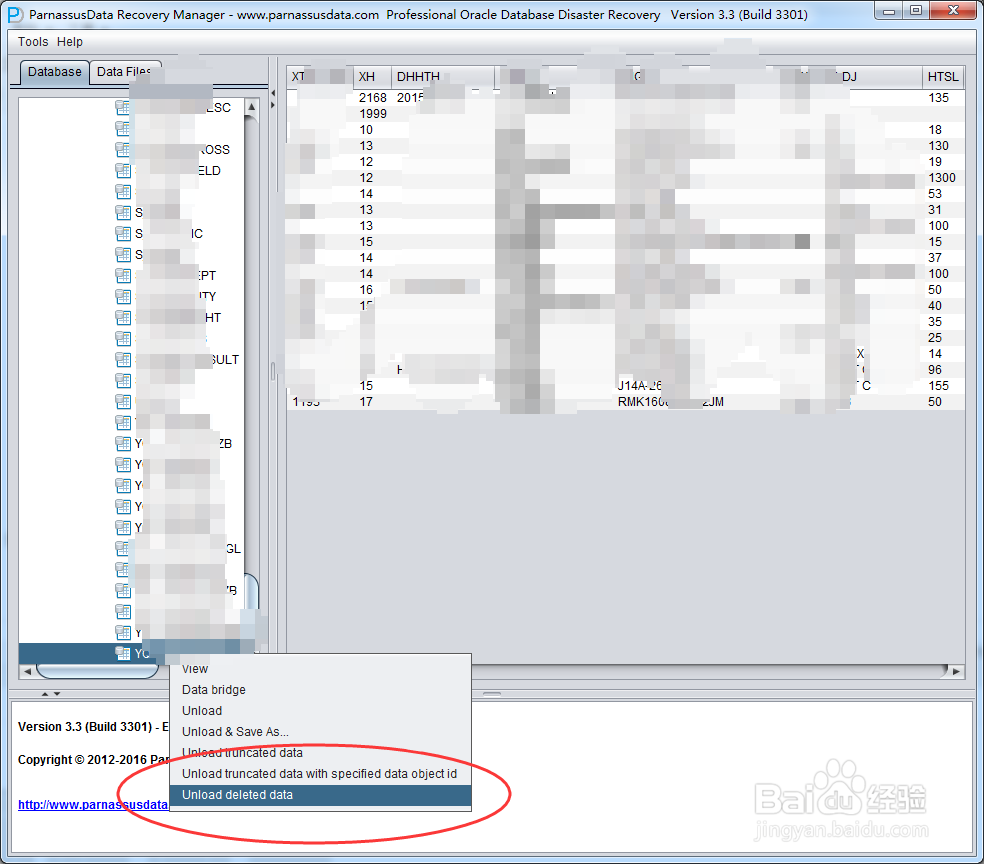Open the Help menu
Image resolution: width=984 pixels, height=864 pixels.
70,41
